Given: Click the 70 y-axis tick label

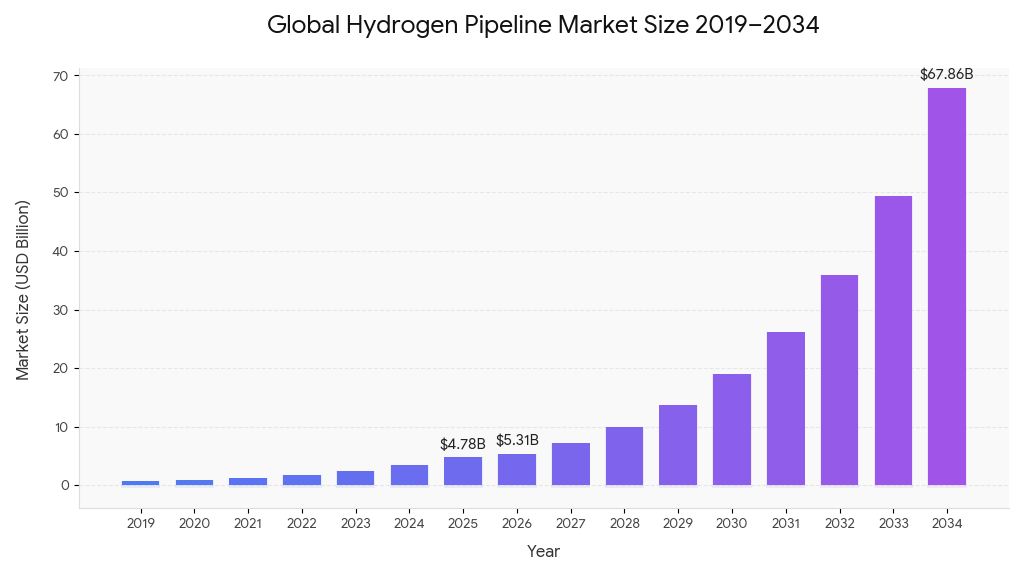Looking at the screenshot, I should click(x=60, y=76).
